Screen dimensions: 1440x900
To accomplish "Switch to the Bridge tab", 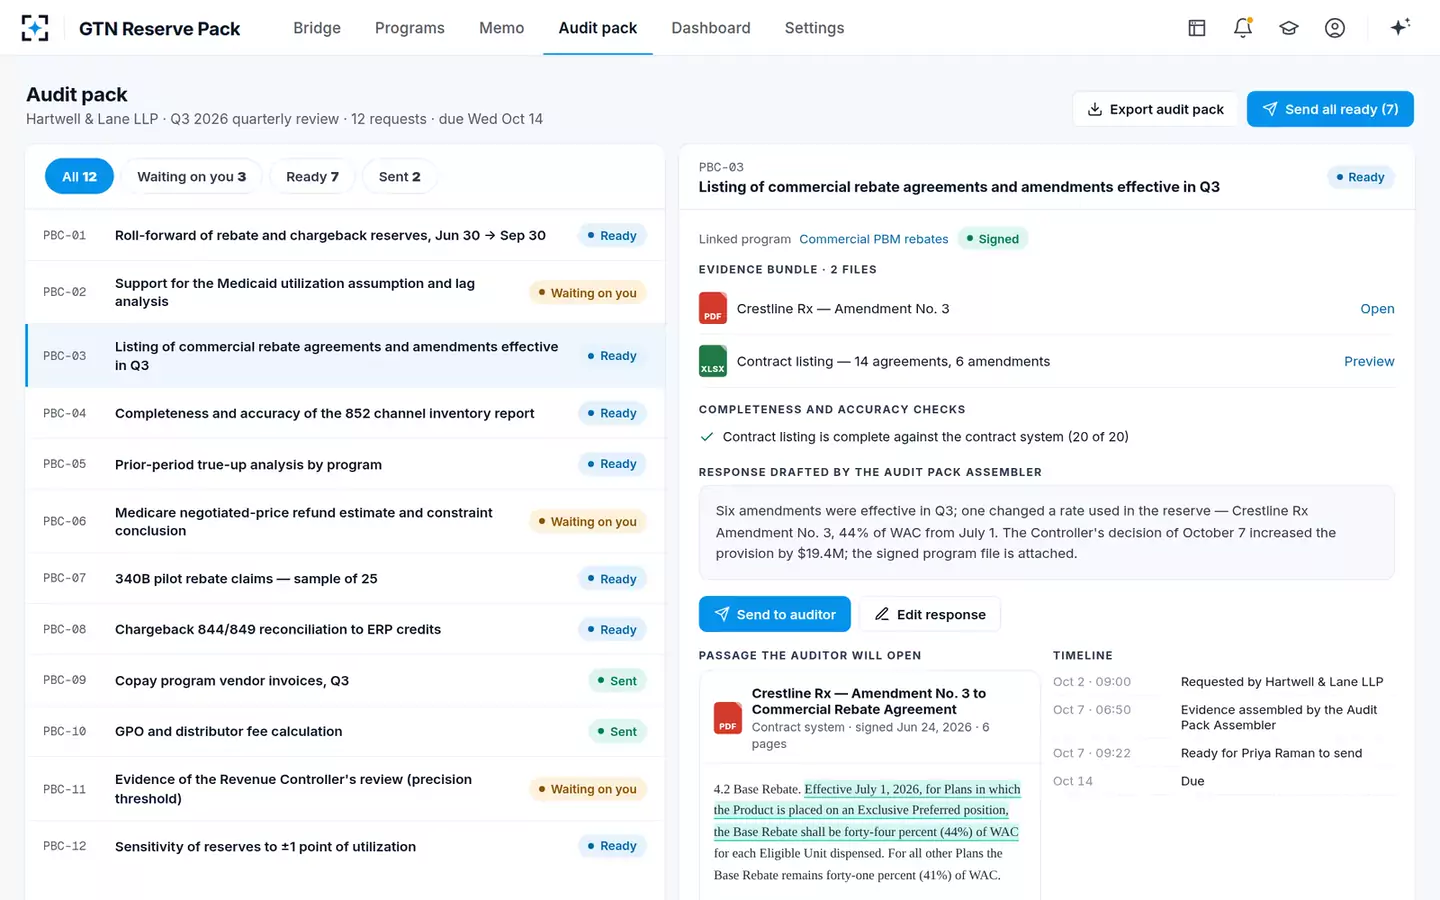I will pos(317,28).
